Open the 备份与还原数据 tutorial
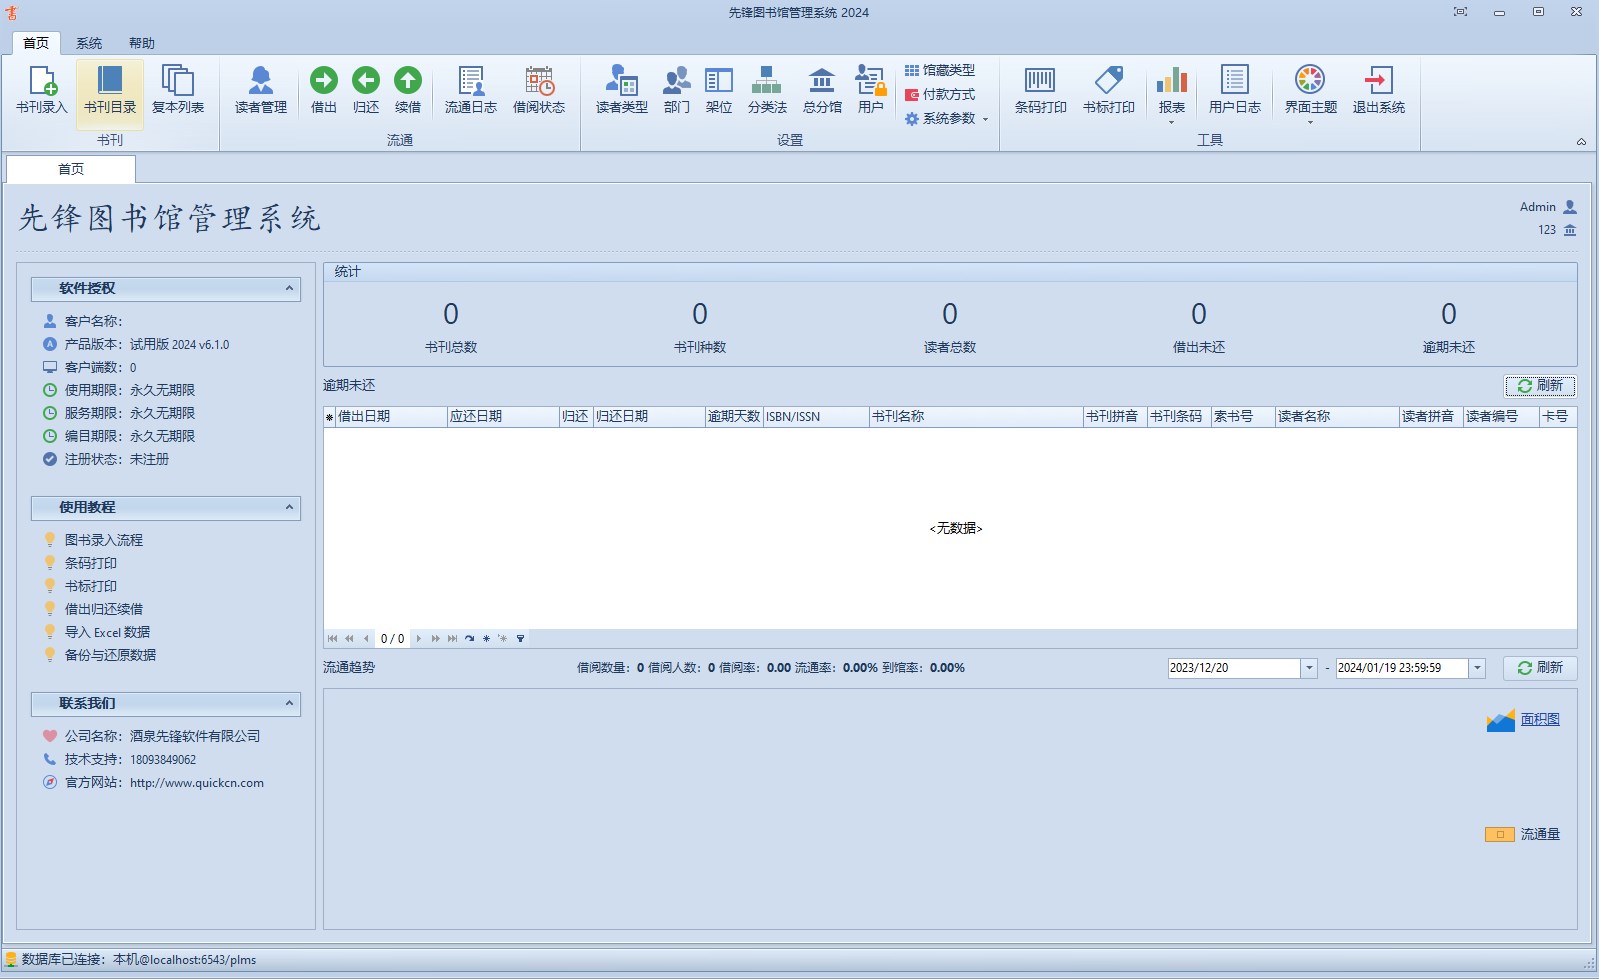 tap(110, 655)
